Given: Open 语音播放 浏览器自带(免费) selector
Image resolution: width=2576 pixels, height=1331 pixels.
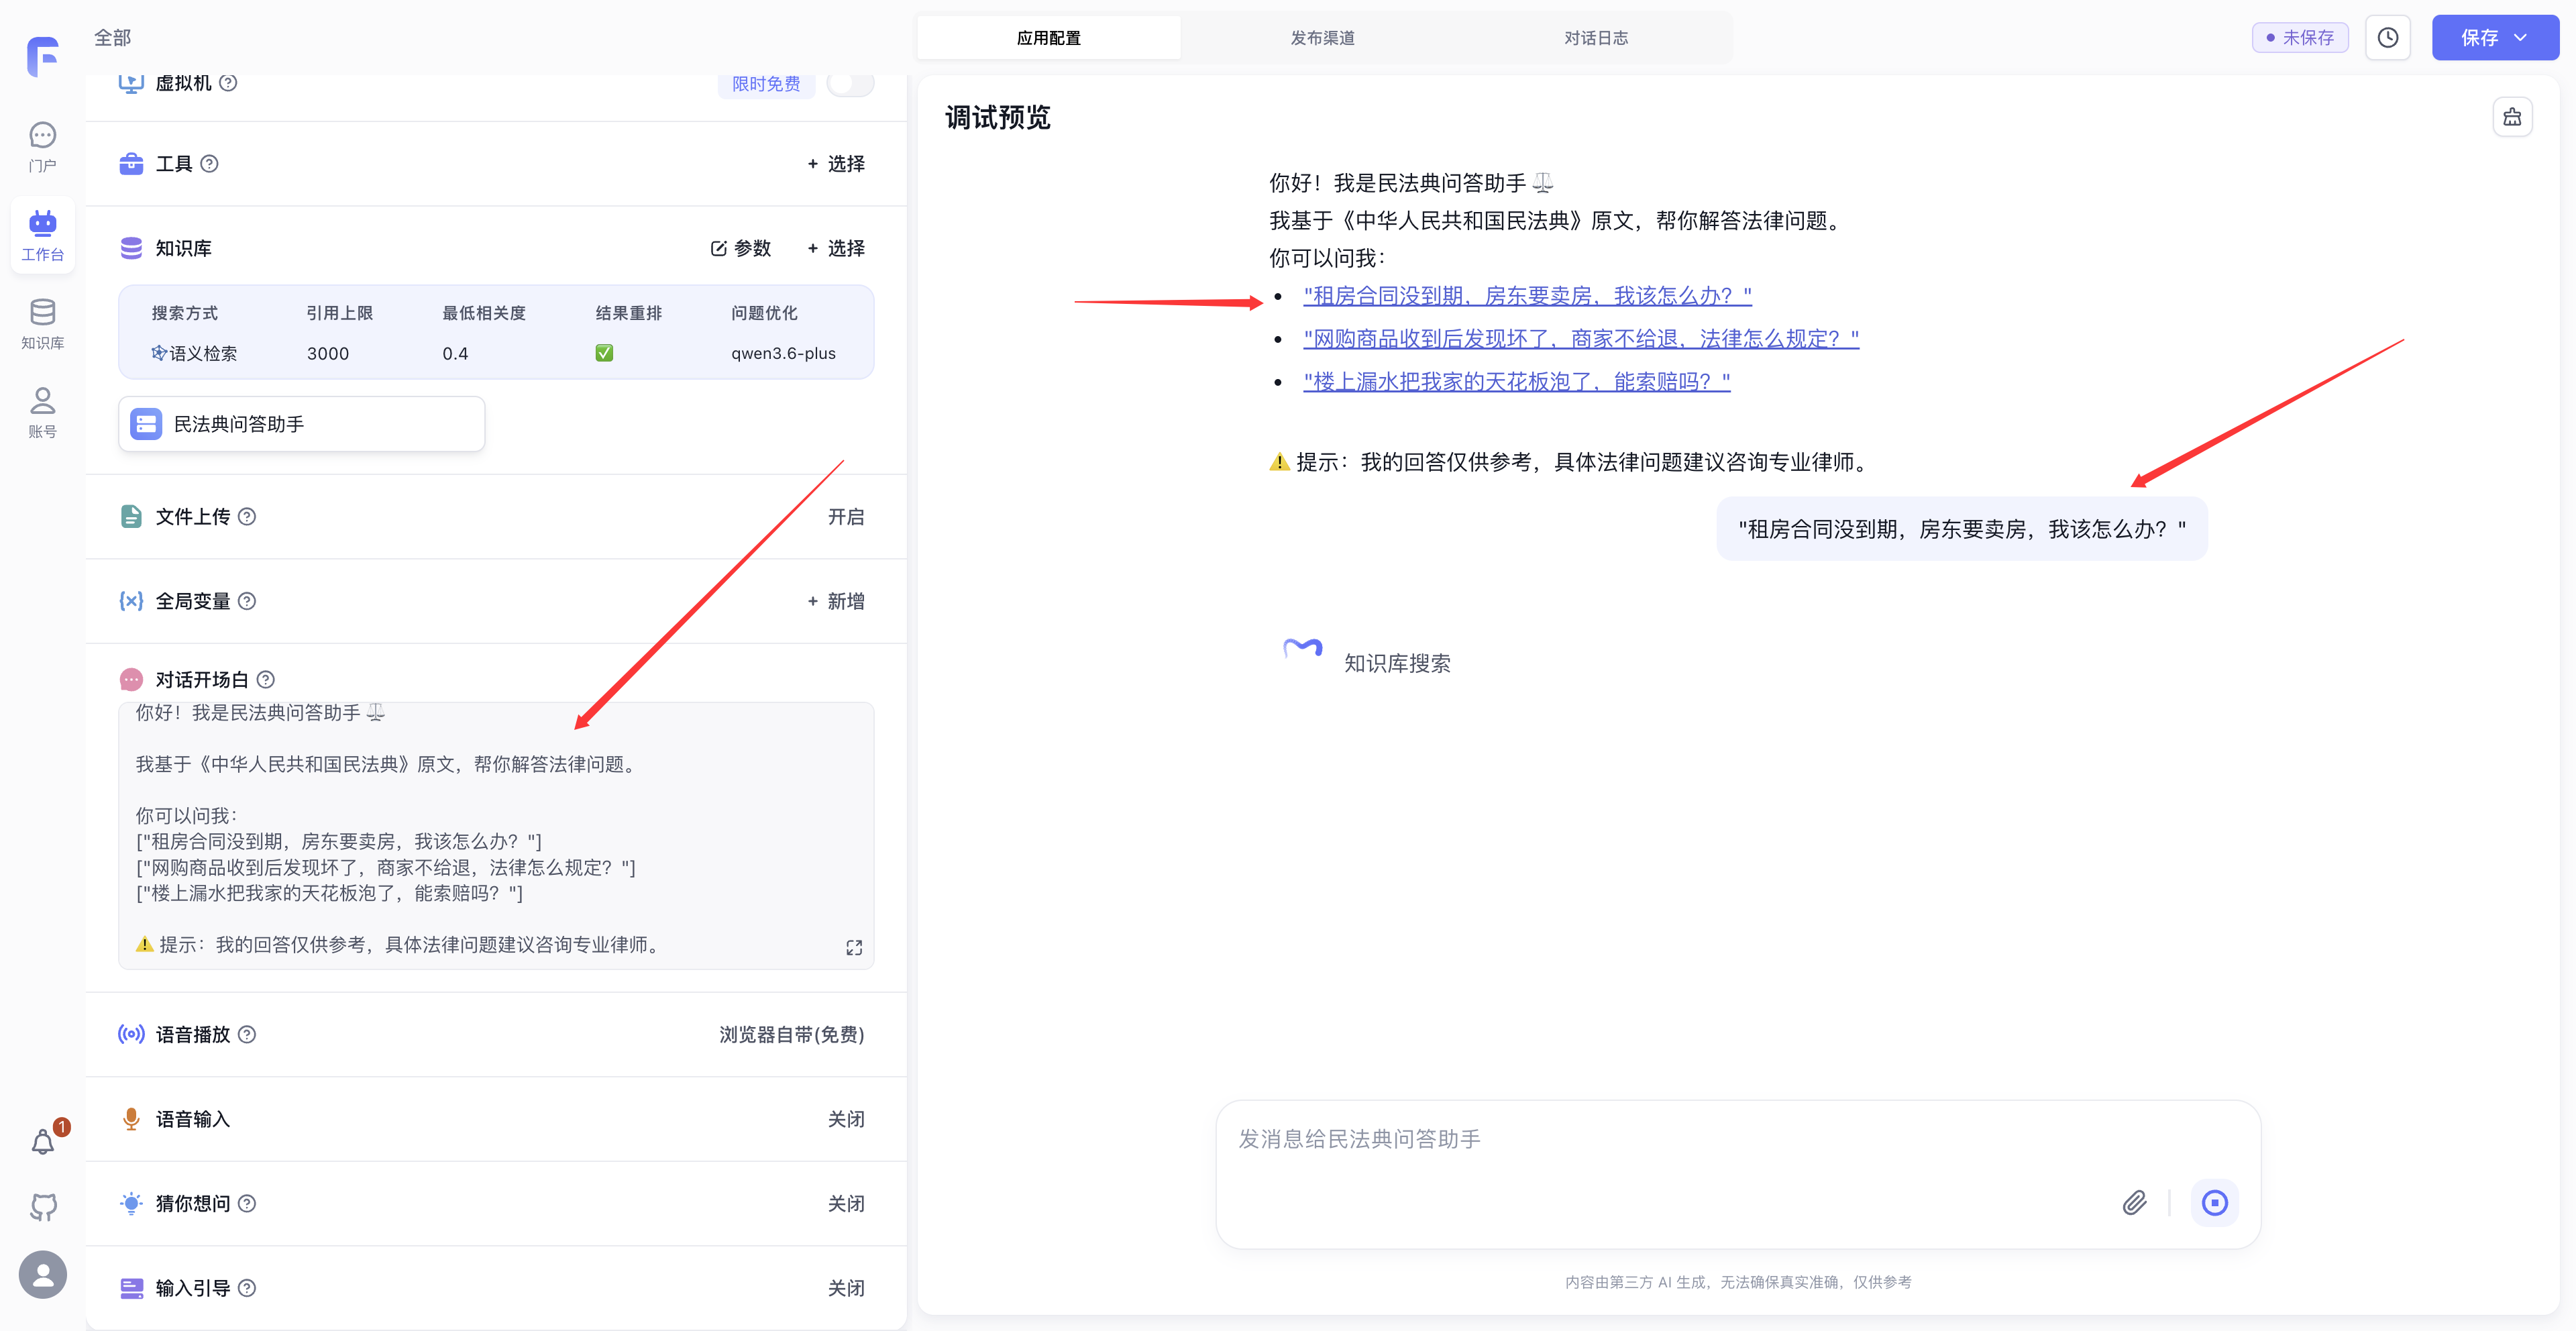Looking at the screenshot, I should (791, 1034).
